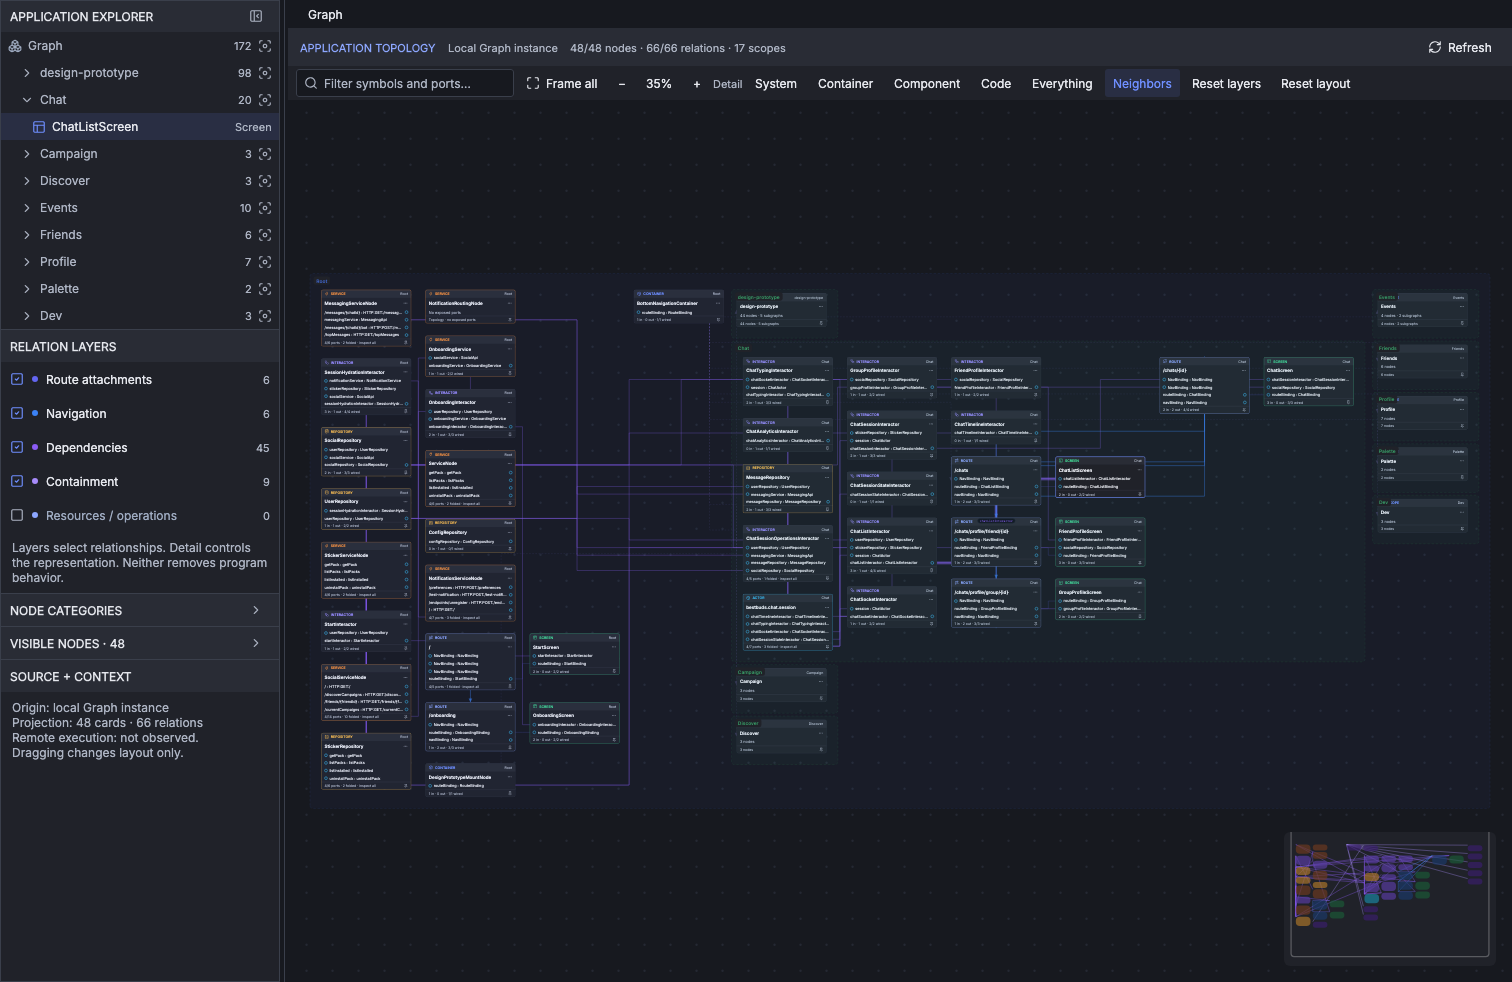The width and height of the screenshot is (1512, 982).
Task: Select the Code detail level
Action: coord(996,84)
